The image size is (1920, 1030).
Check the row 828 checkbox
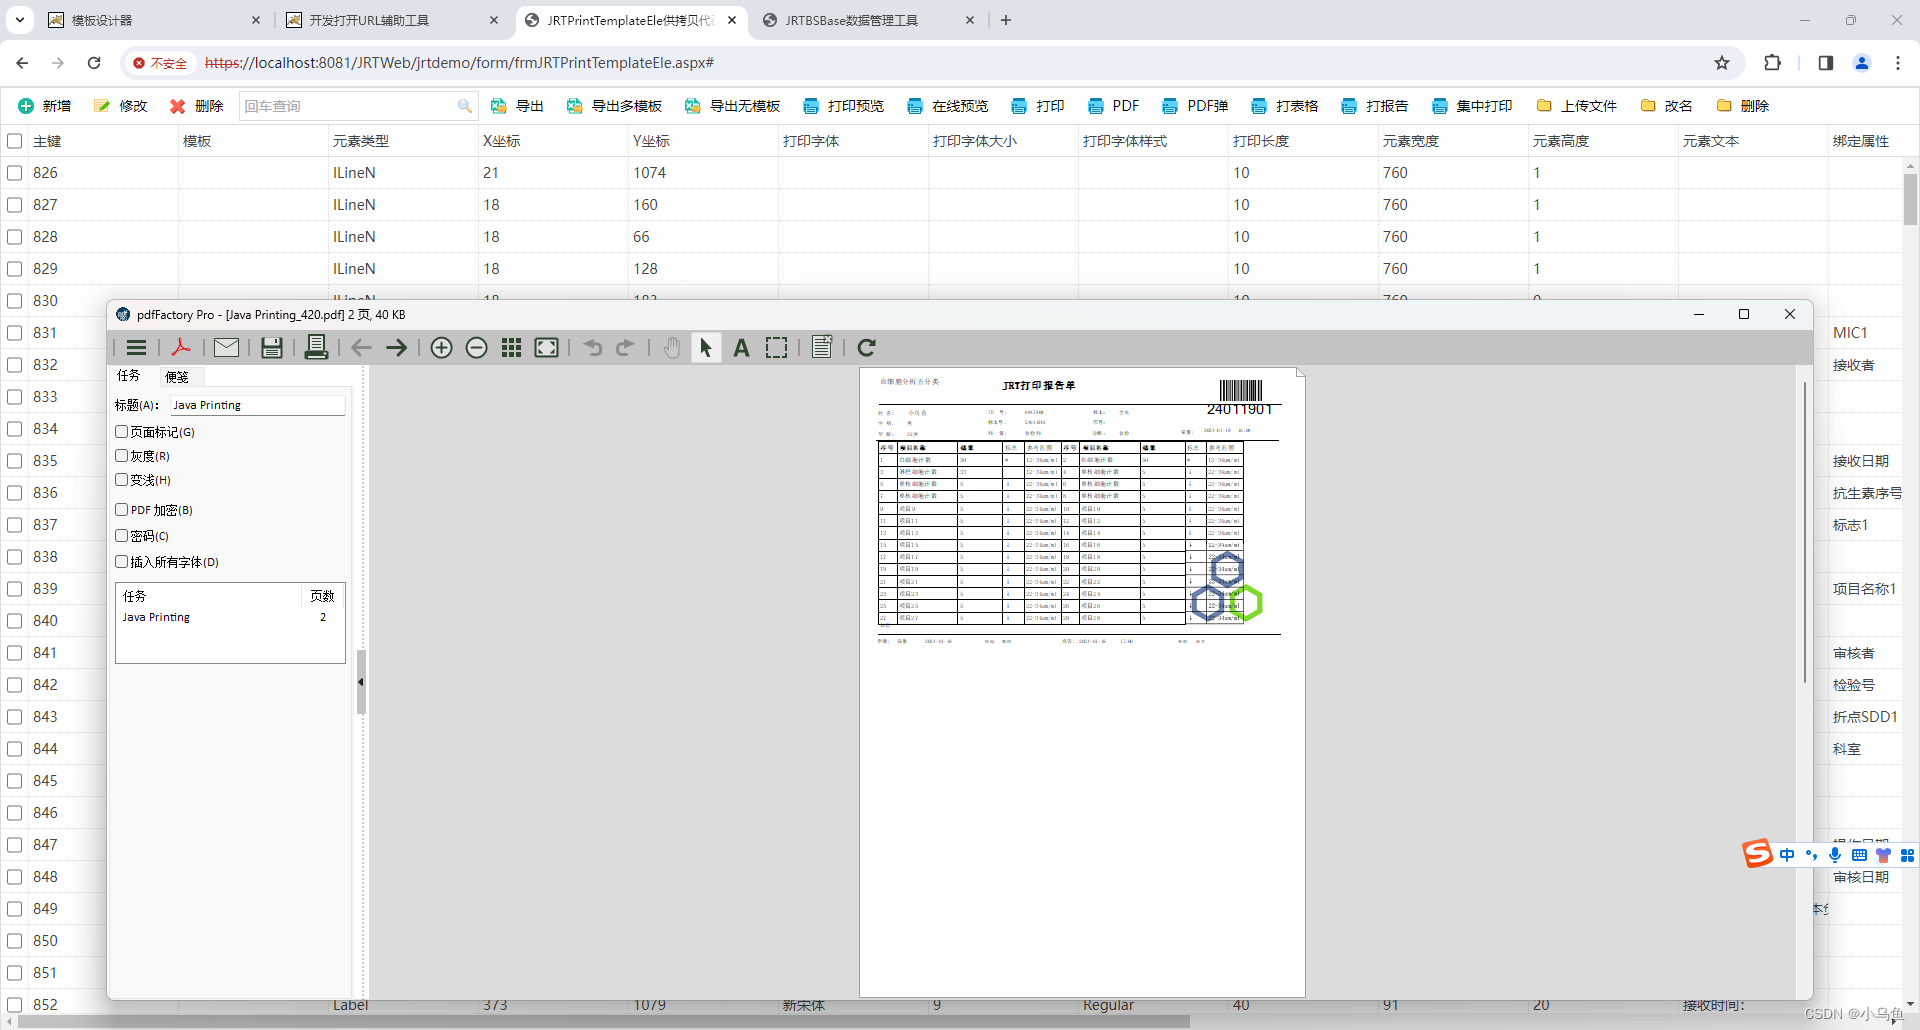[15, 237]
